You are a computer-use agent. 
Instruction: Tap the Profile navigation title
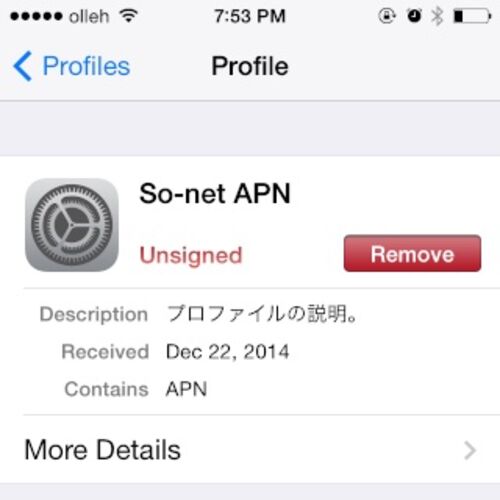click(x=250, y=66)
